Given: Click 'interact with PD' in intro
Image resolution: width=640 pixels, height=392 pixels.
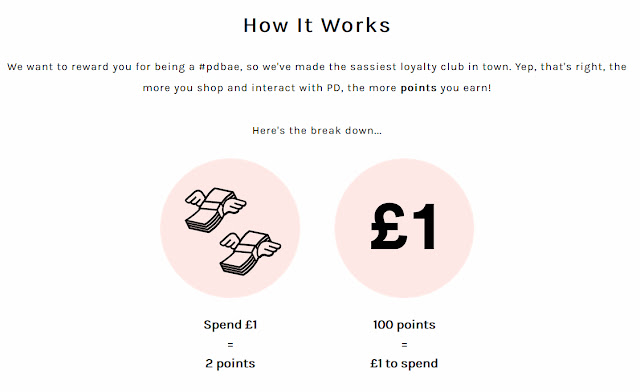Looking at the screenshot, I should 296,88.
